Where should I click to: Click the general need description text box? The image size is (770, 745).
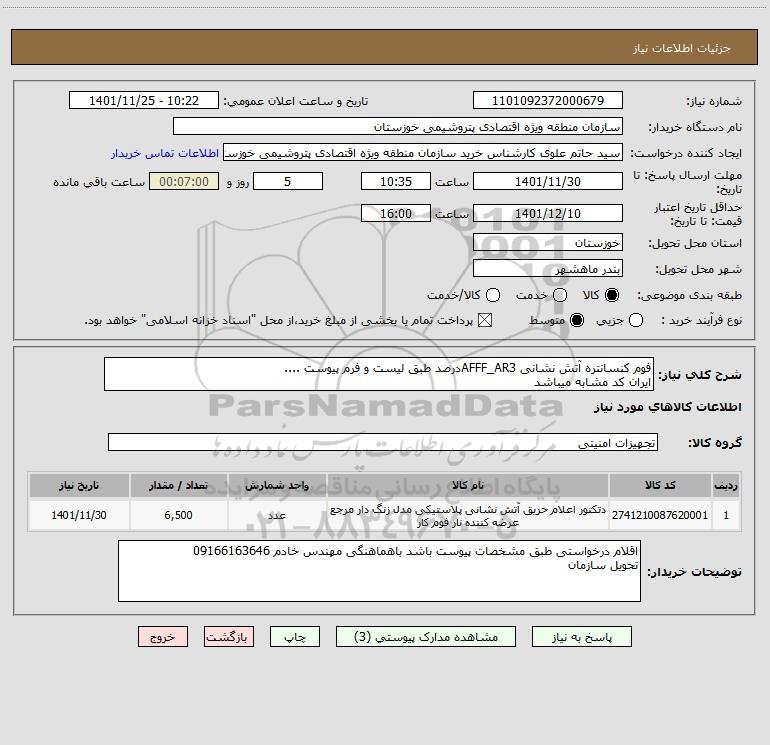379,375
